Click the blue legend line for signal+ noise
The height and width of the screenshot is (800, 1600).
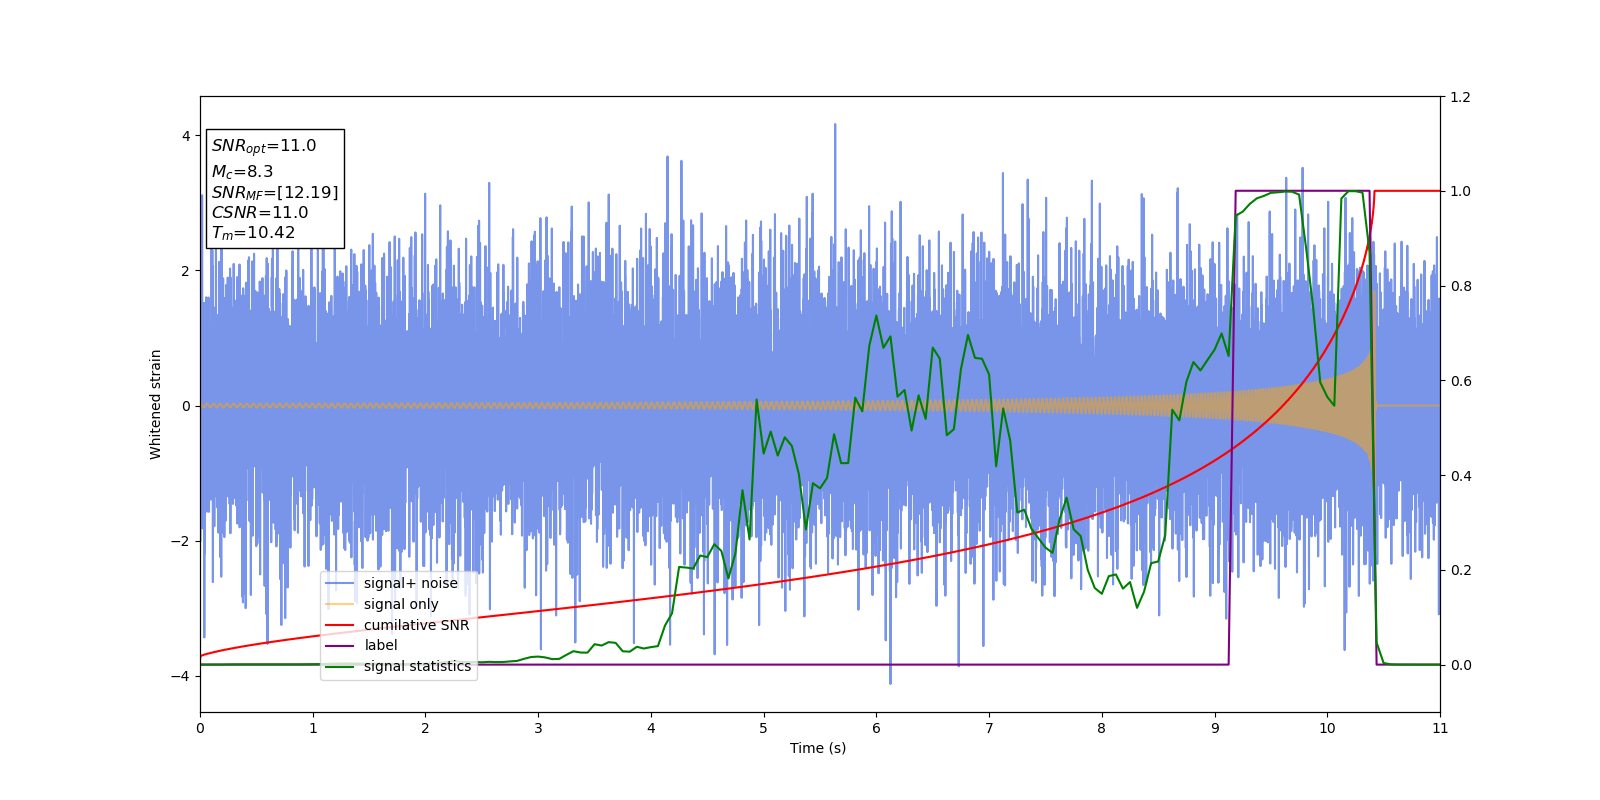(x=340, y=583)
